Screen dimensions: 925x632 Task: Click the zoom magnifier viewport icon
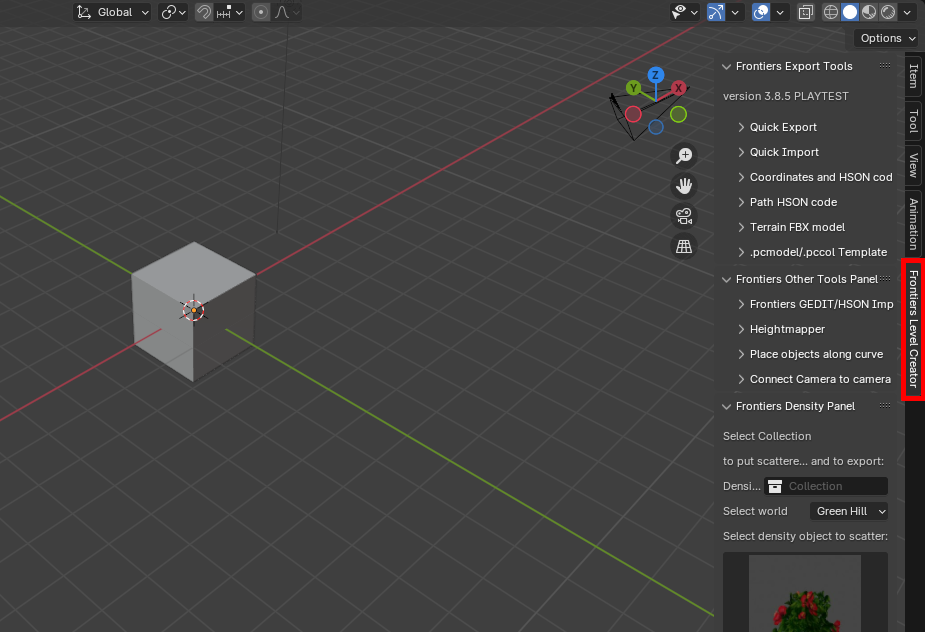[684, 156]
